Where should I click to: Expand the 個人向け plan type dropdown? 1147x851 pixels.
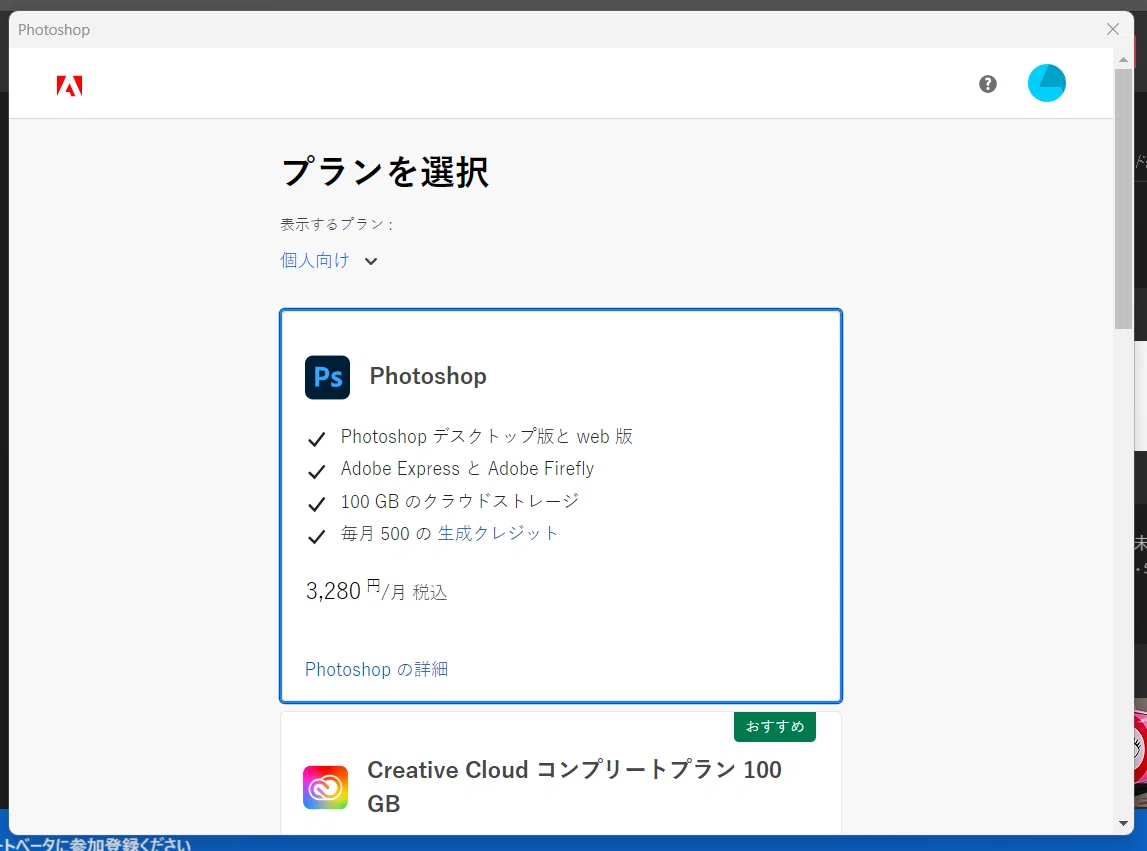pyautogui.click(x=328, y=260)
